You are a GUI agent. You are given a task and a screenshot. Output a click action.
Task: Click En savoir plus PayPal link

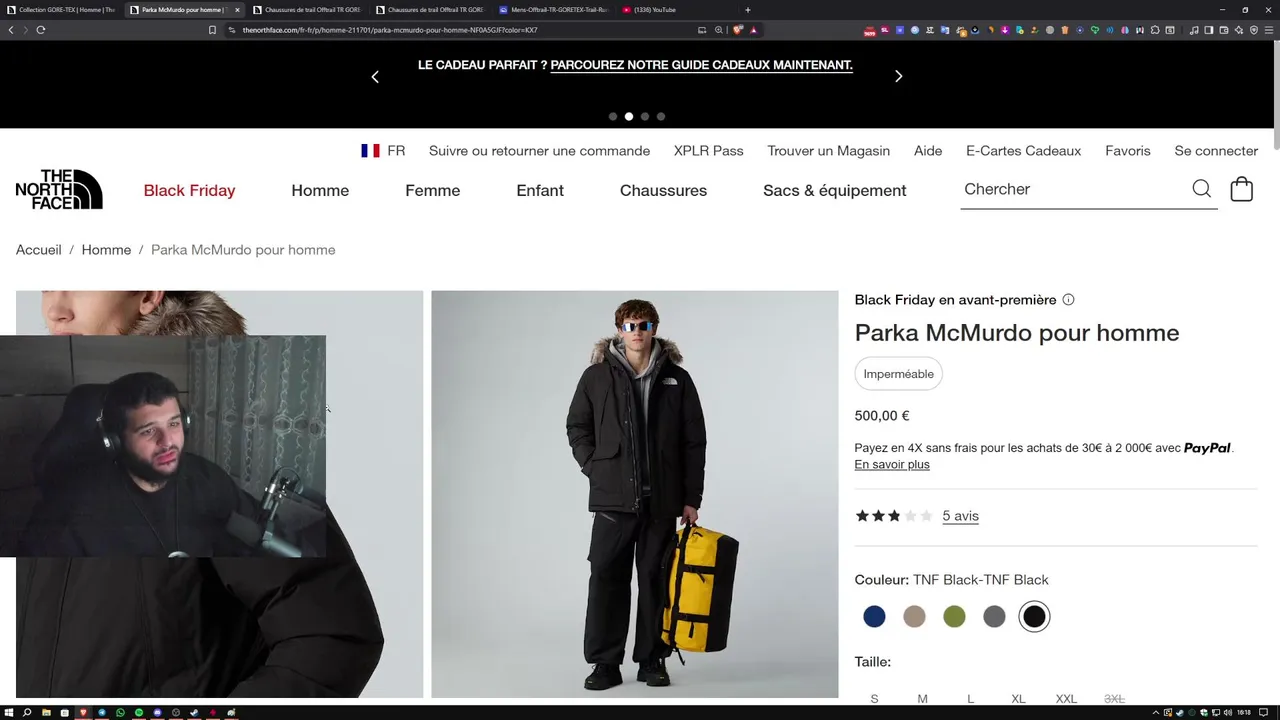(x=892, y=464)
